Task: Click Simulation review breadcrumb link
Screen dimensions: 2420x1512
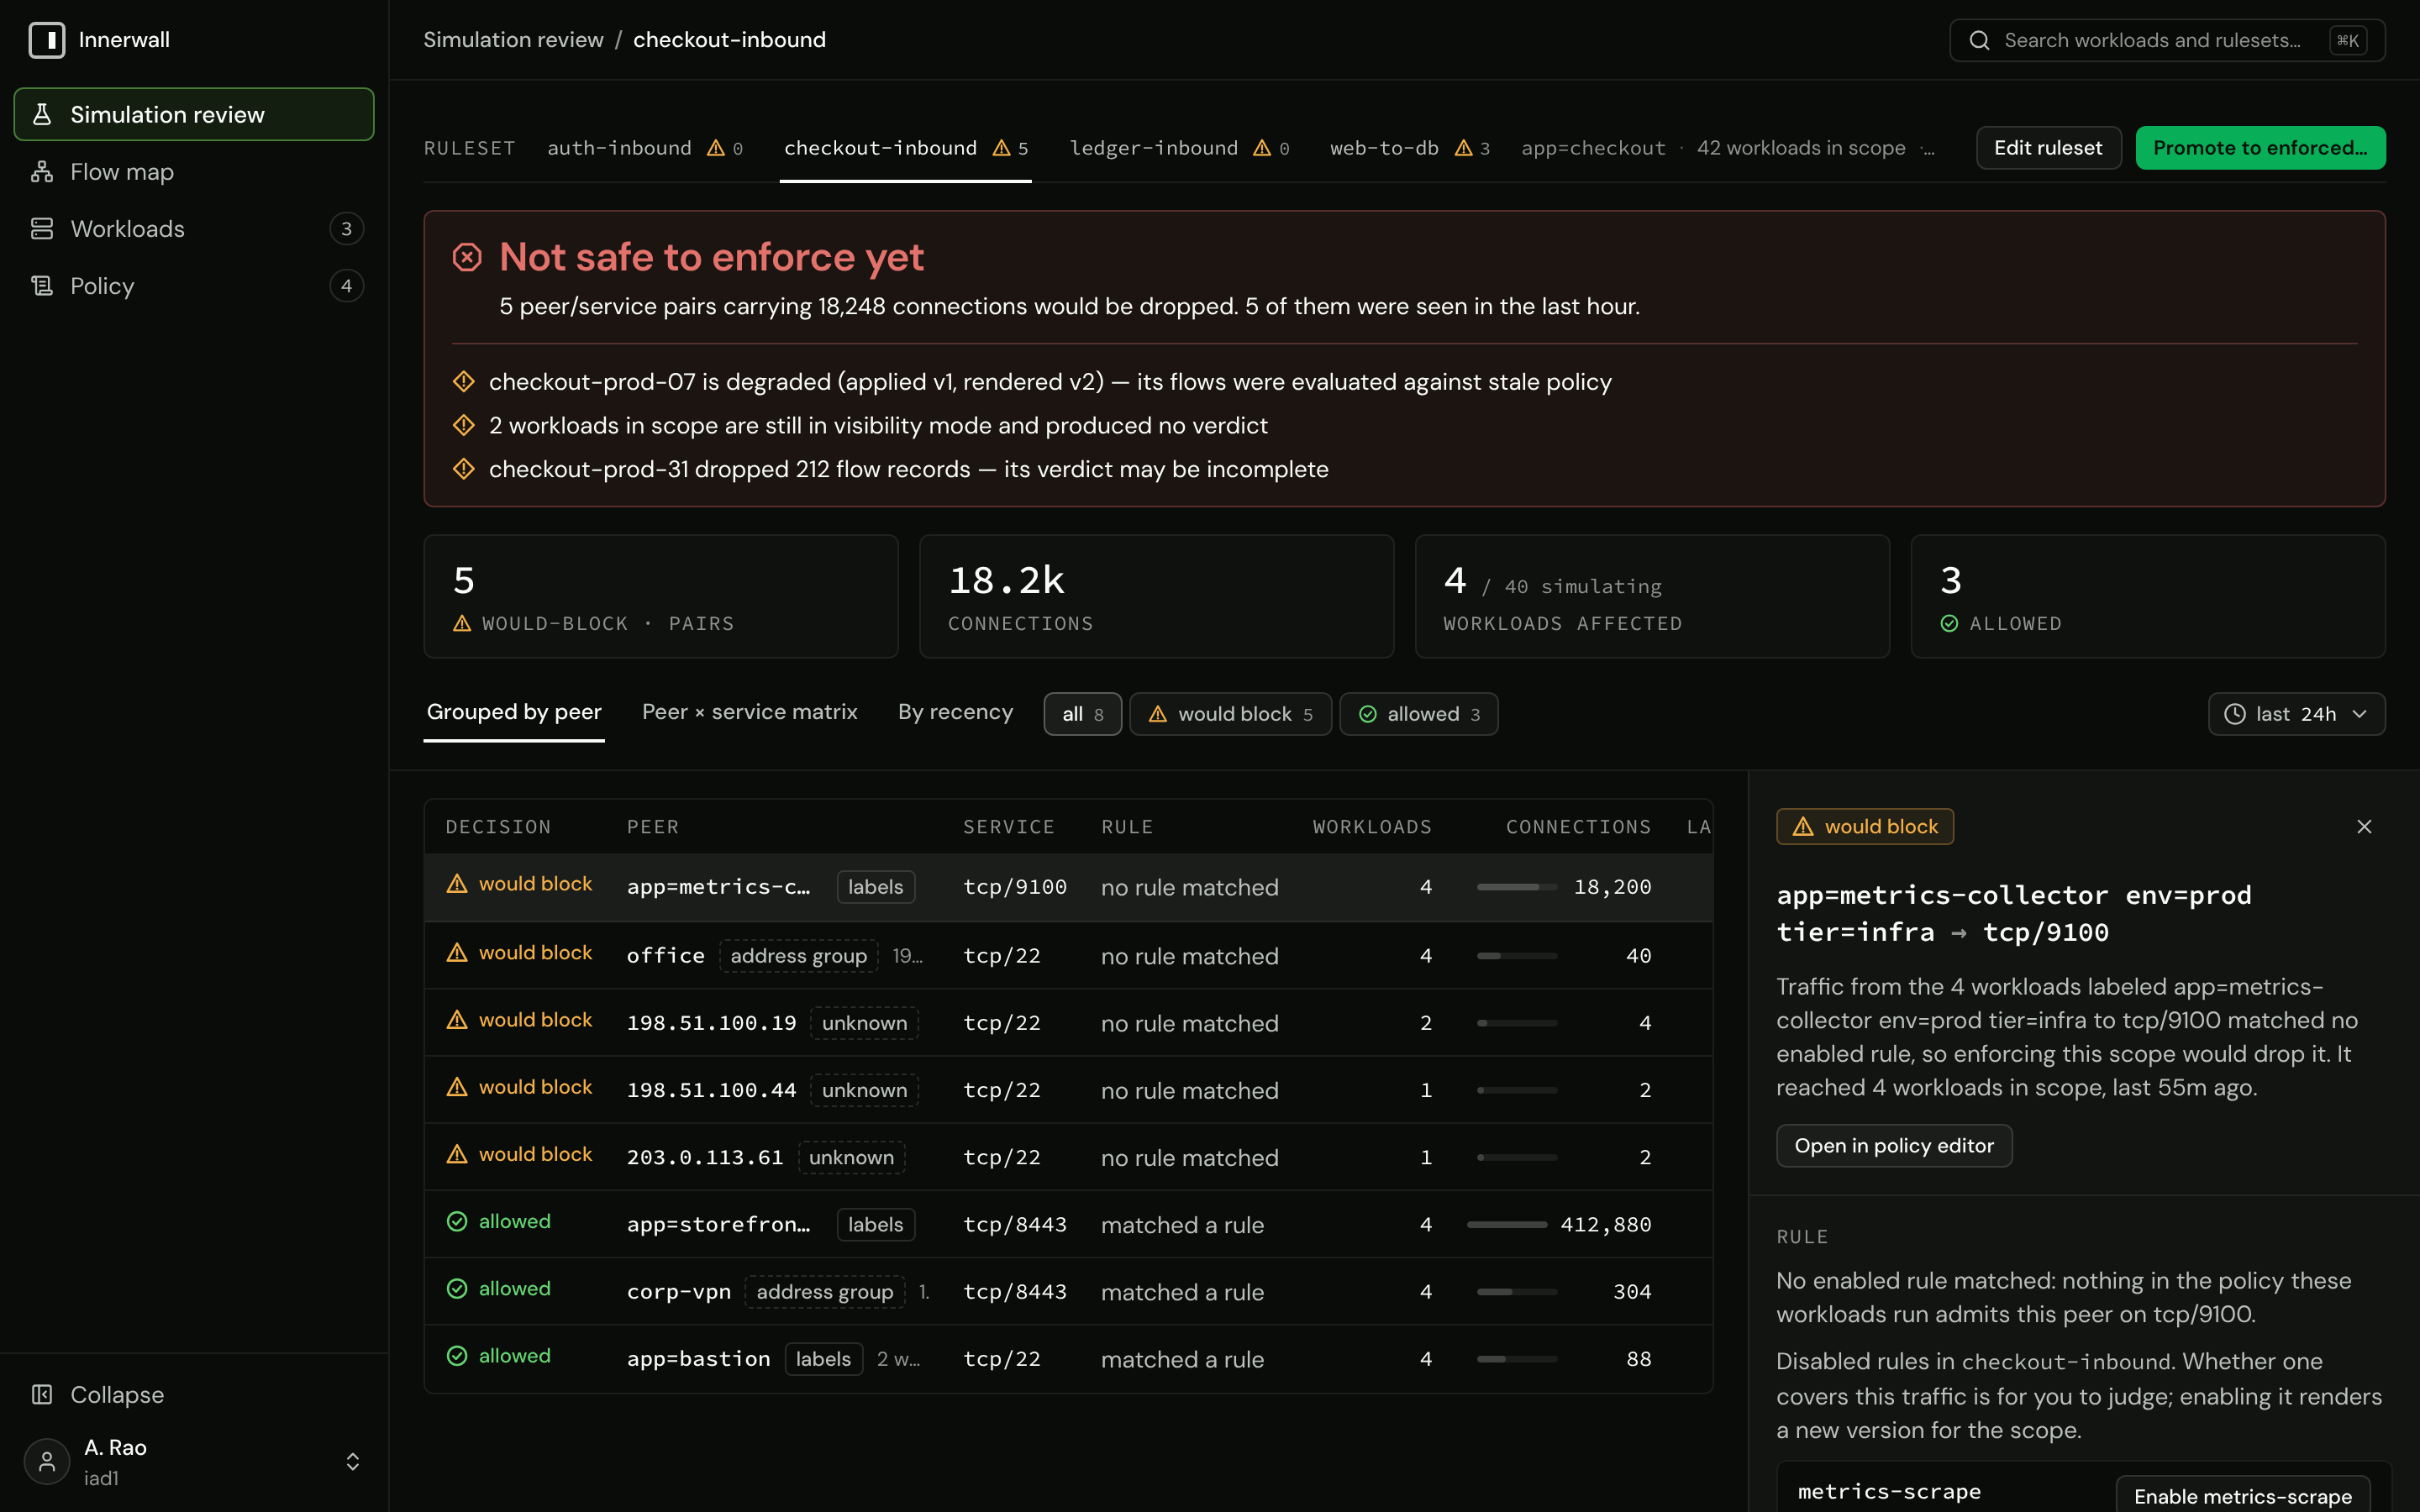Action: (x=513, y=40)
